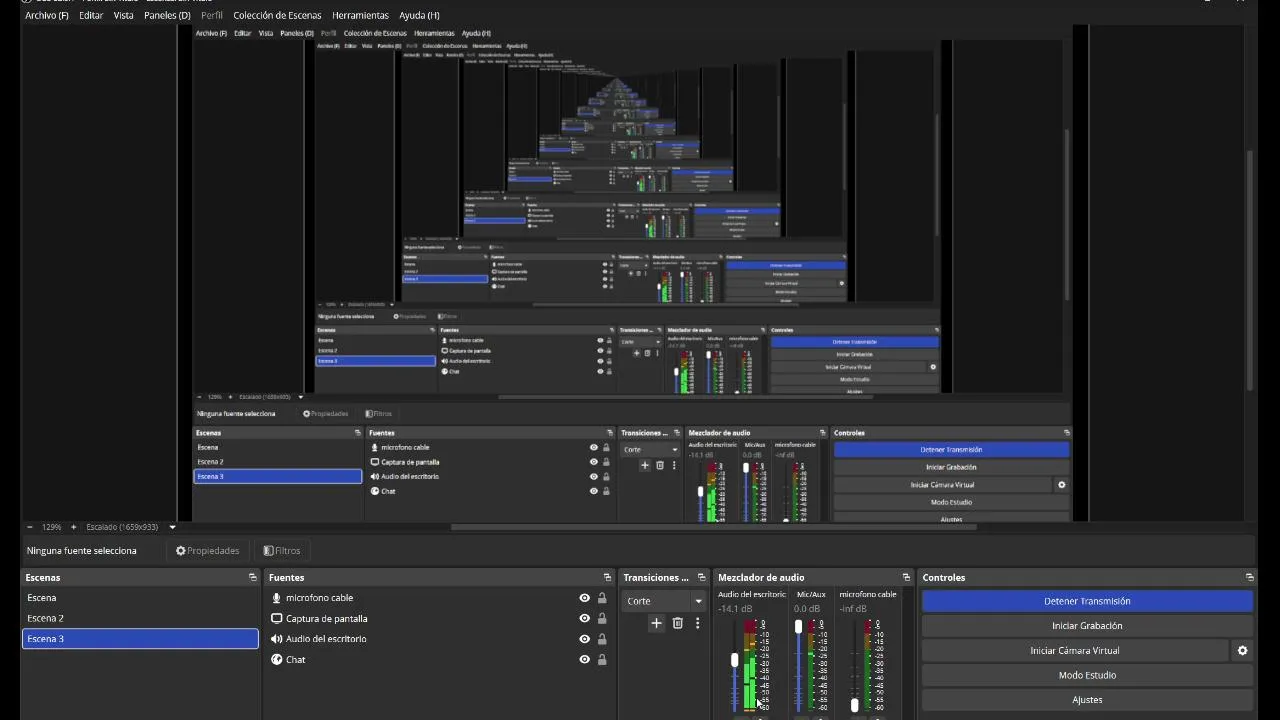Hide the Audio del escritorio source
The image size is (1280, 720).
[x=585, y=639]
